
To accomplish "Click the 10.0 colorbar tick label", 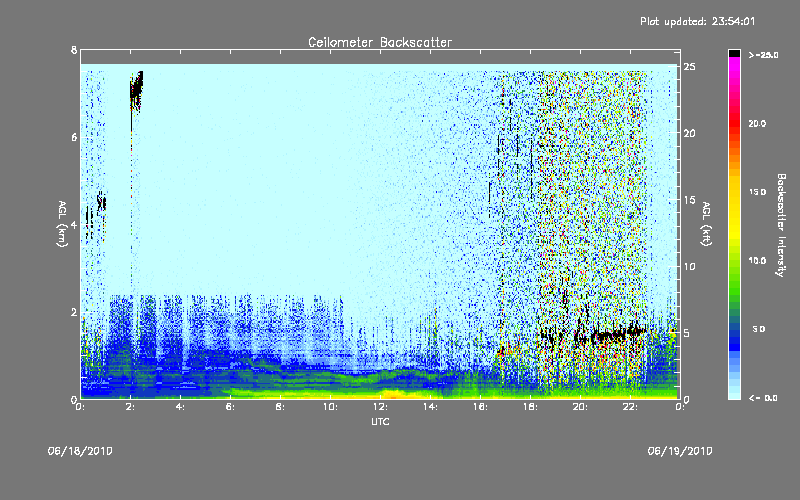I will pos(757,261).
